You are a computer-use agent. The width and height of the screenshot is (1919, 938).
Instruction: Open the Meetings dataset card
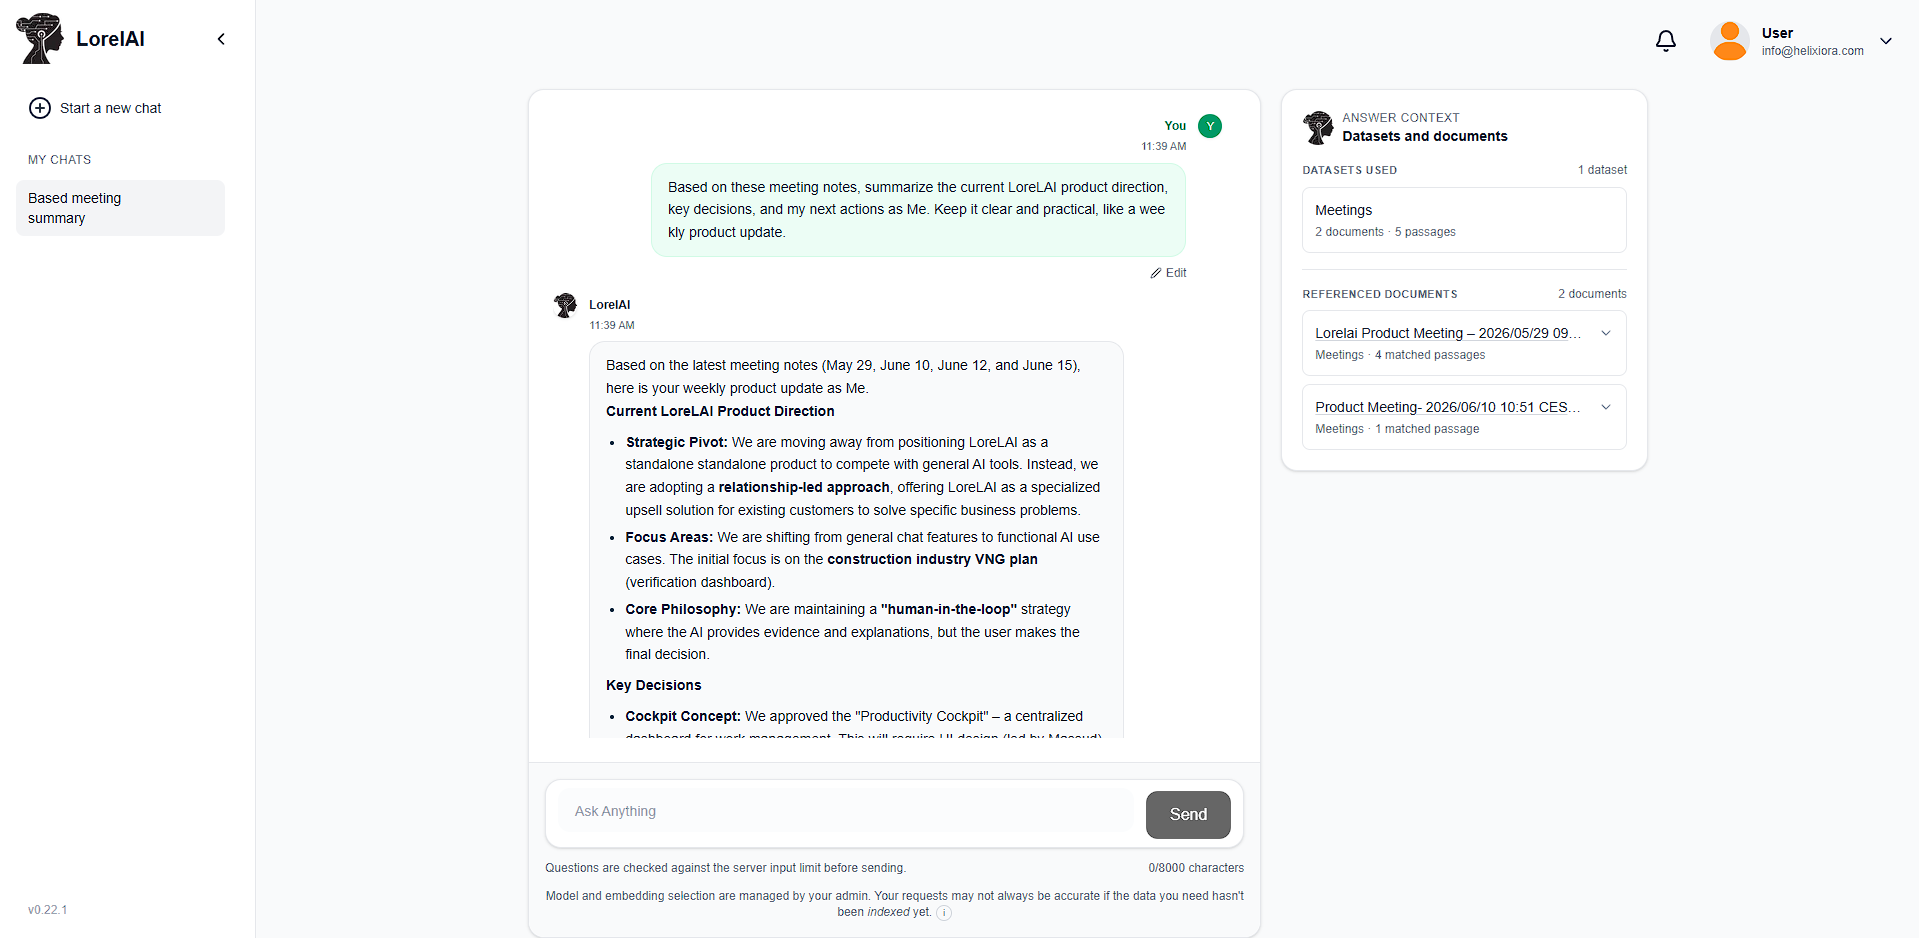1464,220
